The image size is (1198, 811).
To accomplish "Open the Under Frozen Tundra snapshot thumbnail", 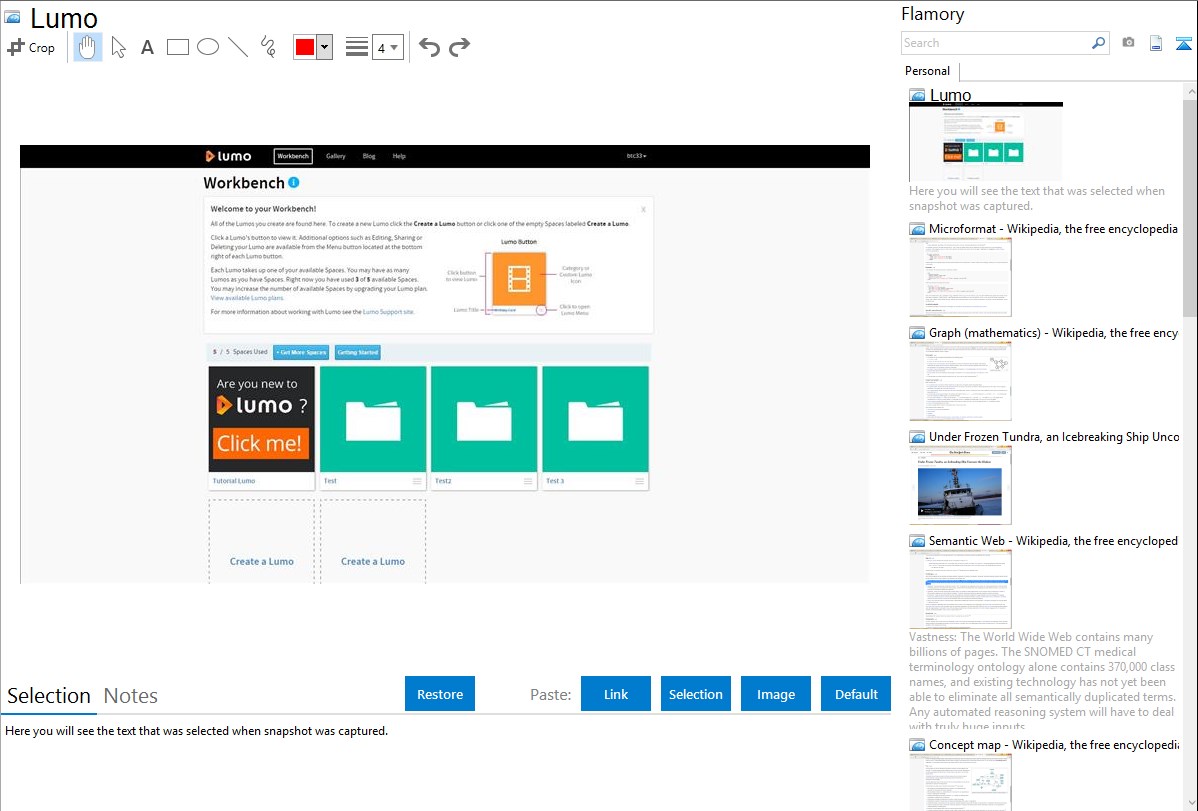I will (960, 485).
